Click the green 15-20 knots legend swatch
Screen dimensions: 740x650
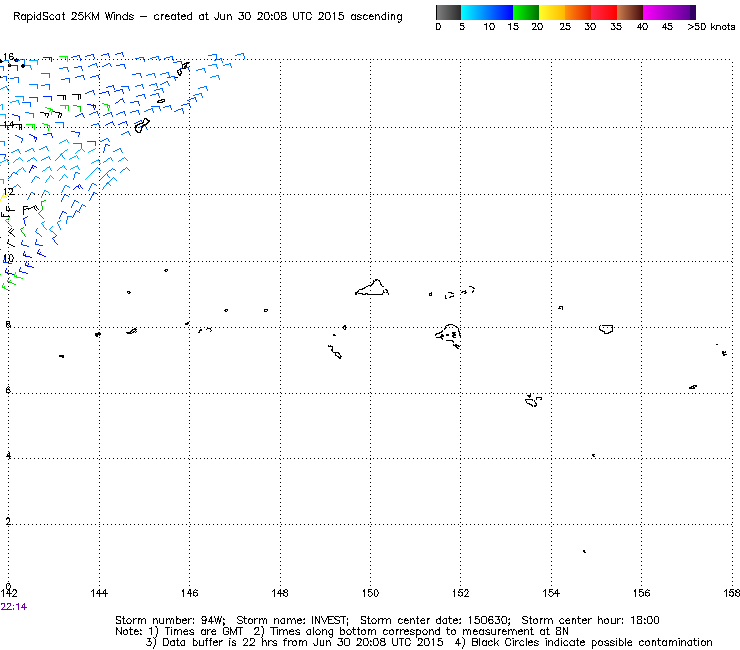(526, 12)
